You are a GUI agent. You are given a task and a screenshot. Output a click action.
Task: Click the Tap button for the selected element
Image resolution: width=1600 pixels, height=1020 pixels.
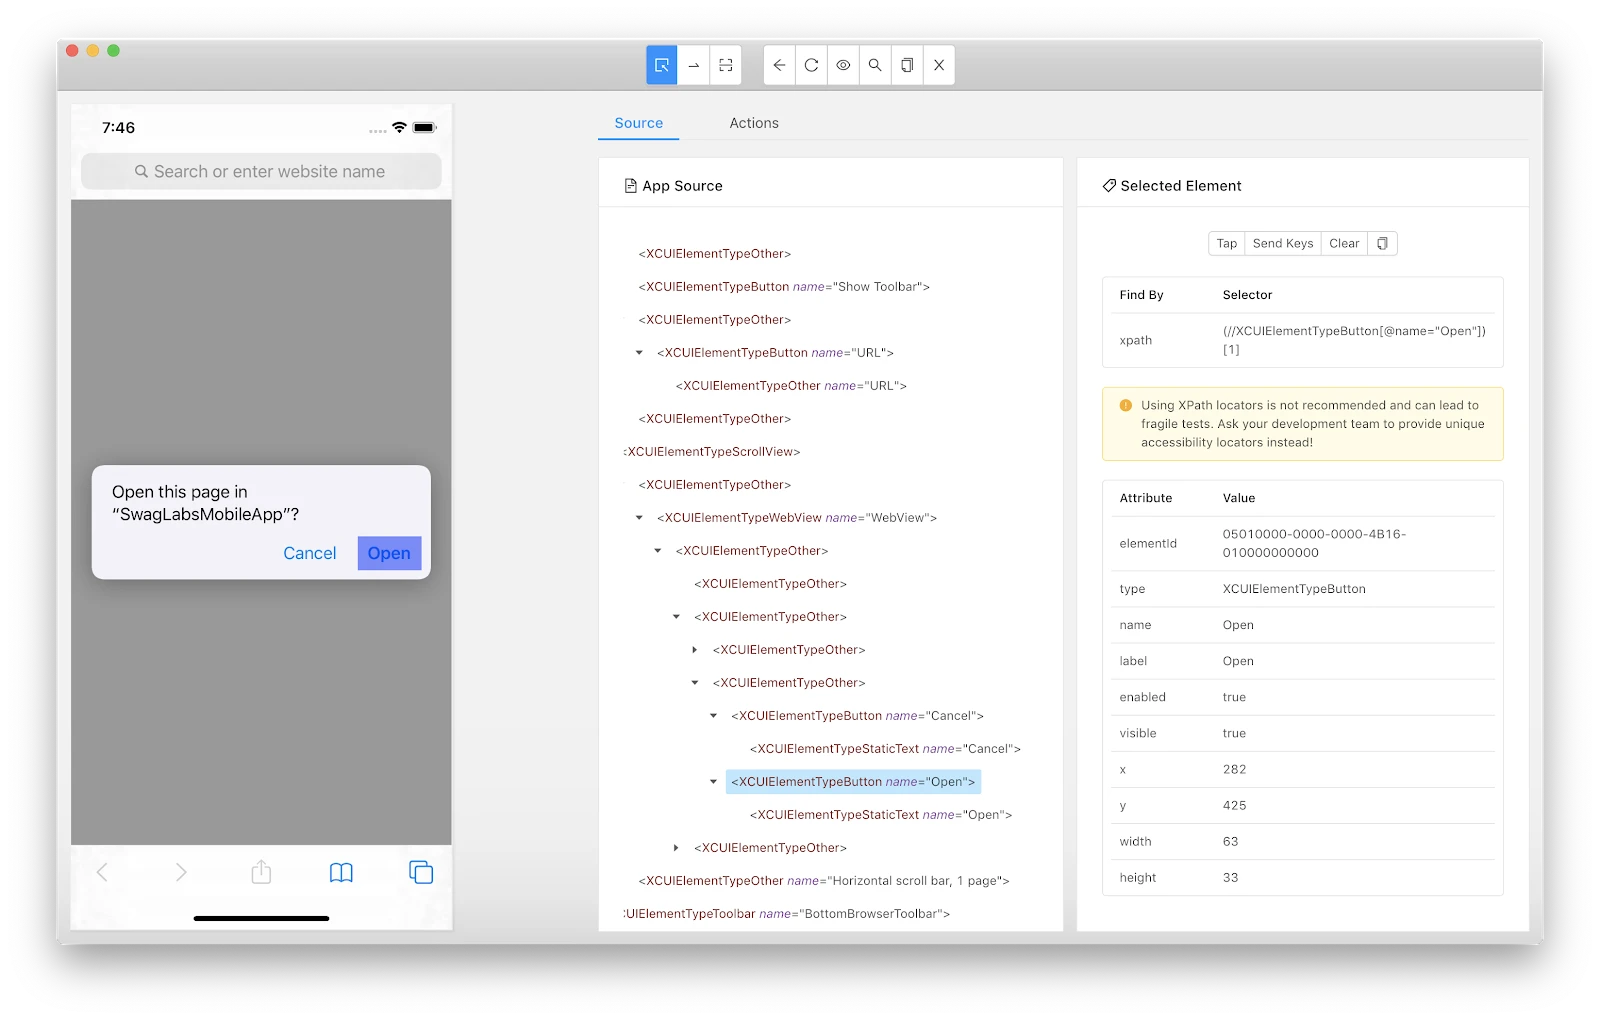point(1227,243)
